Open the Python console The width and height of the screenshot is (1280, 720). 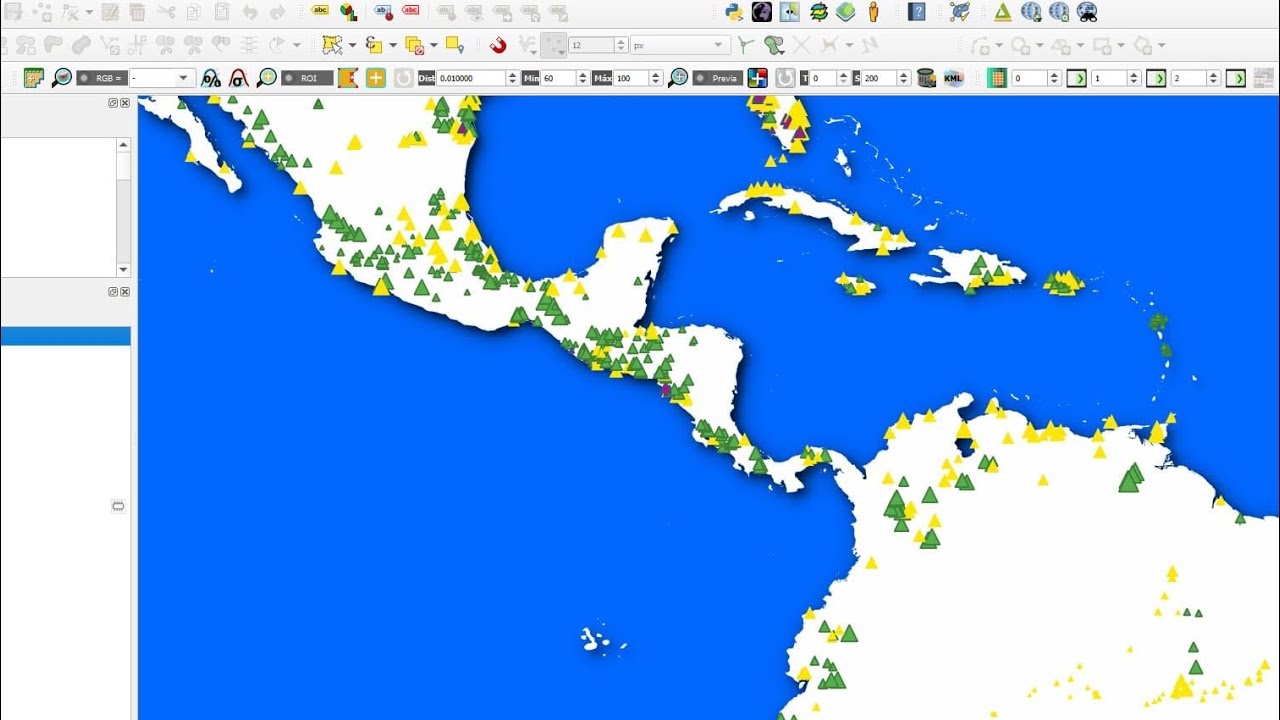pos(735,12)
